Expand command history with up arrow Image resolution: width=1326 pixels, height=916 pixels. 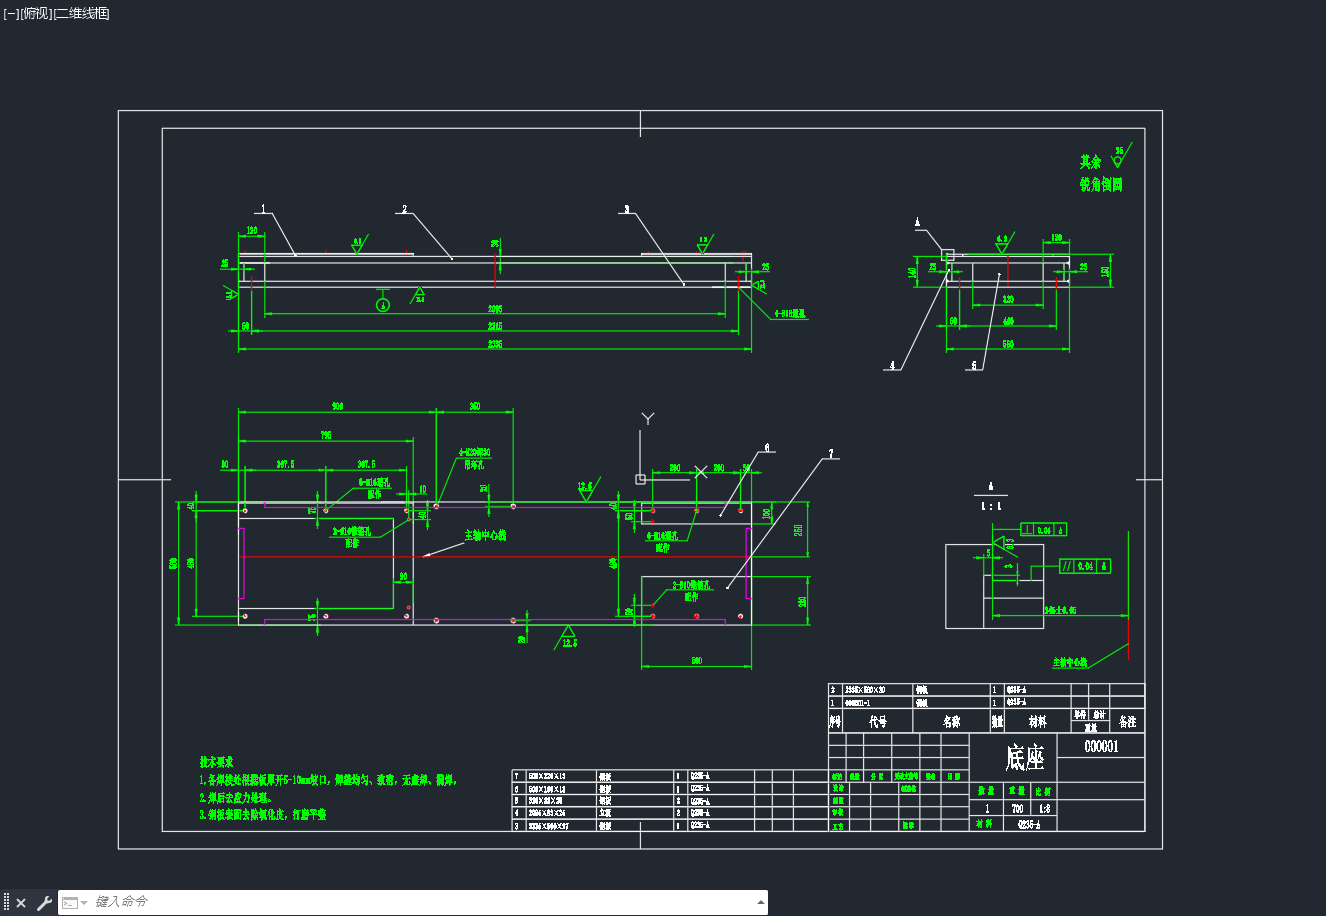[x=759, y=902]
